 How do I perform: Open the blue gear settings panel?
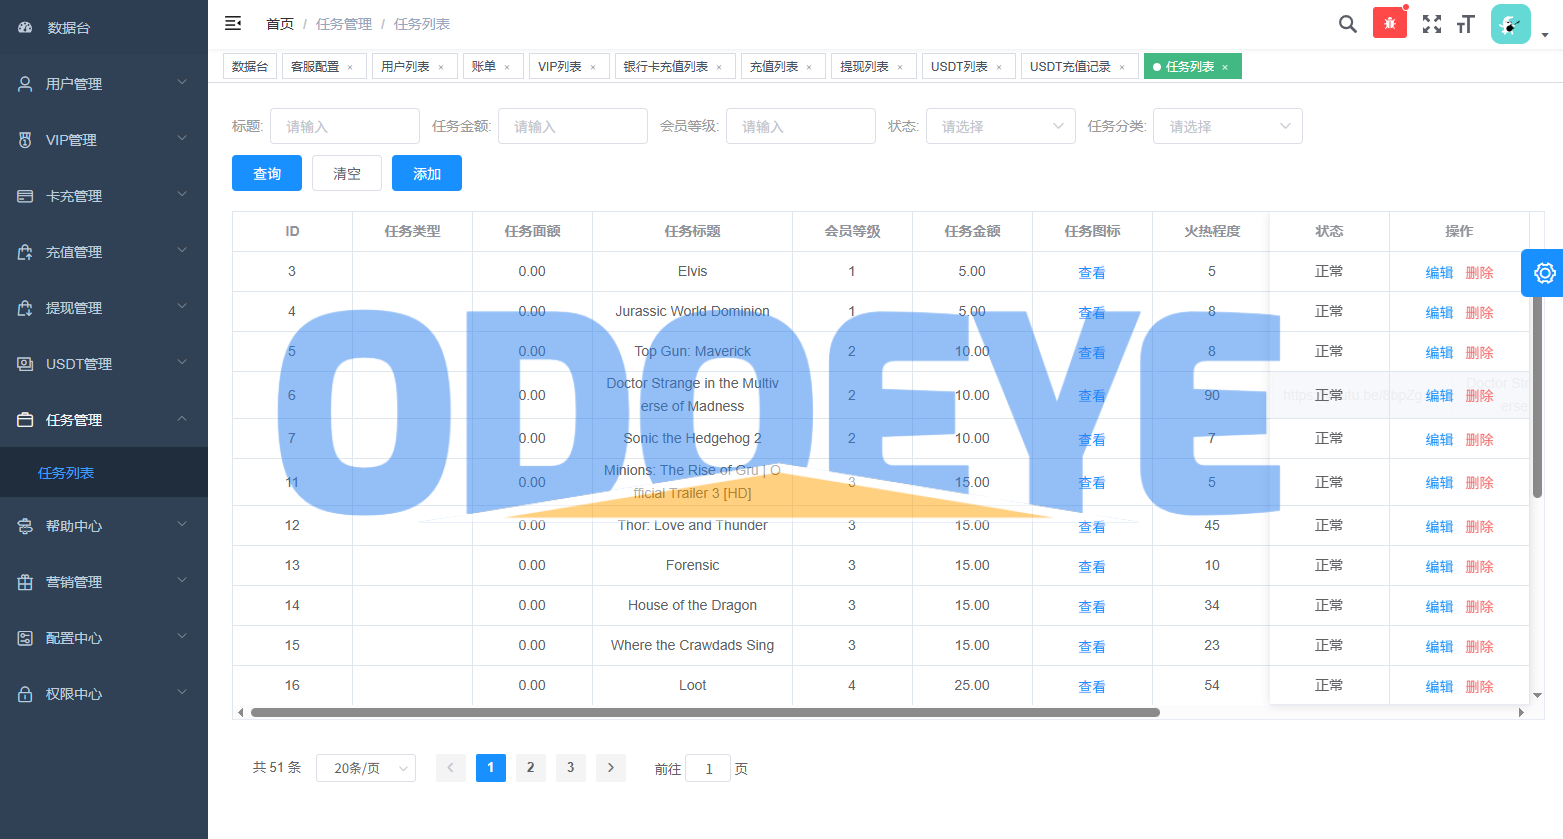(1543, 273)
